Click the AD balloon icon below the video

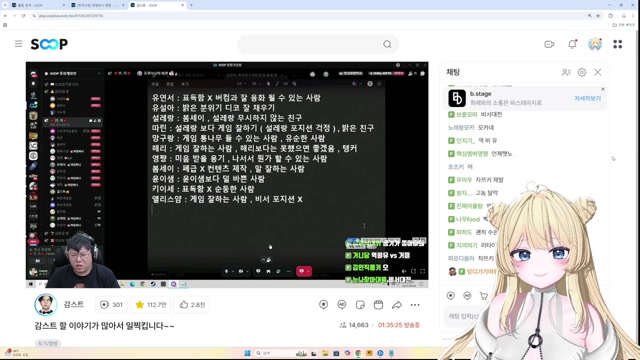pos(342,304)
